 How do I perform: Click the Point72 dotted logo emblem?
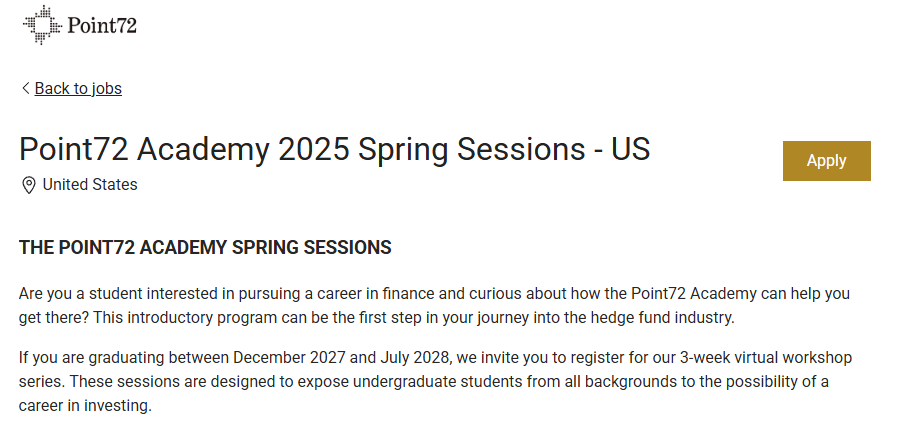(x=42, y=25)
